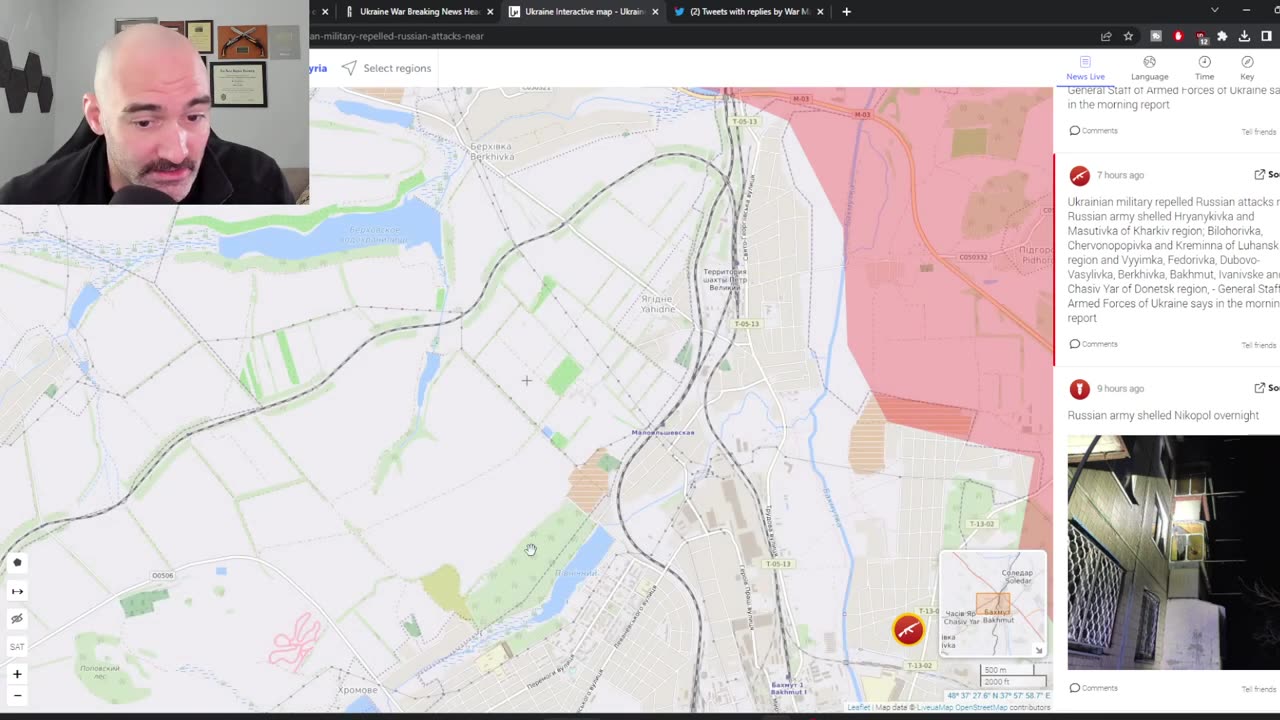This screenshot has width=1280, height=720.
Task: Open a new browser tab
Action: (x=846, y=12)
